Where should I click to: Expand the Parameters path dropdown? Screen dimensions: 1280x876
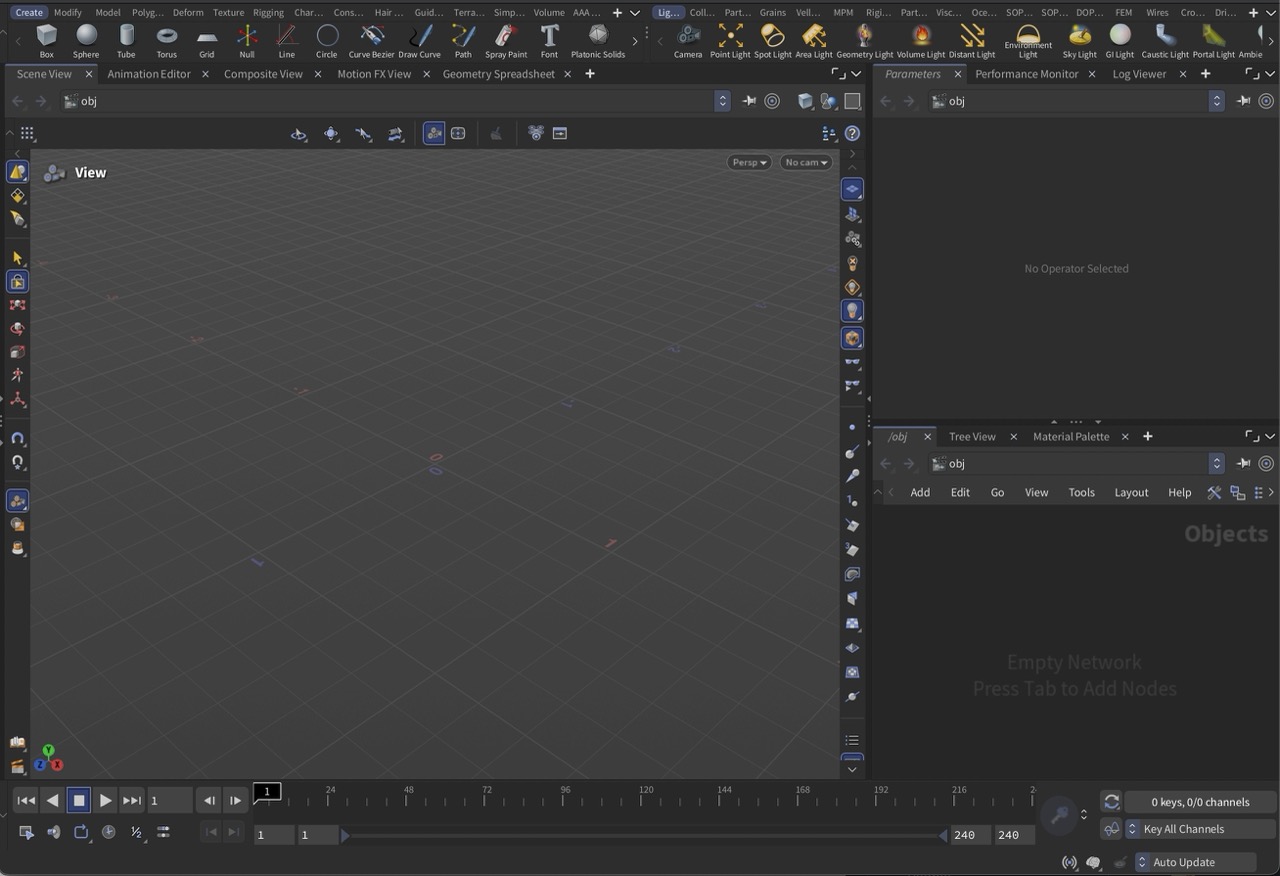click(x=1217, y=101)
